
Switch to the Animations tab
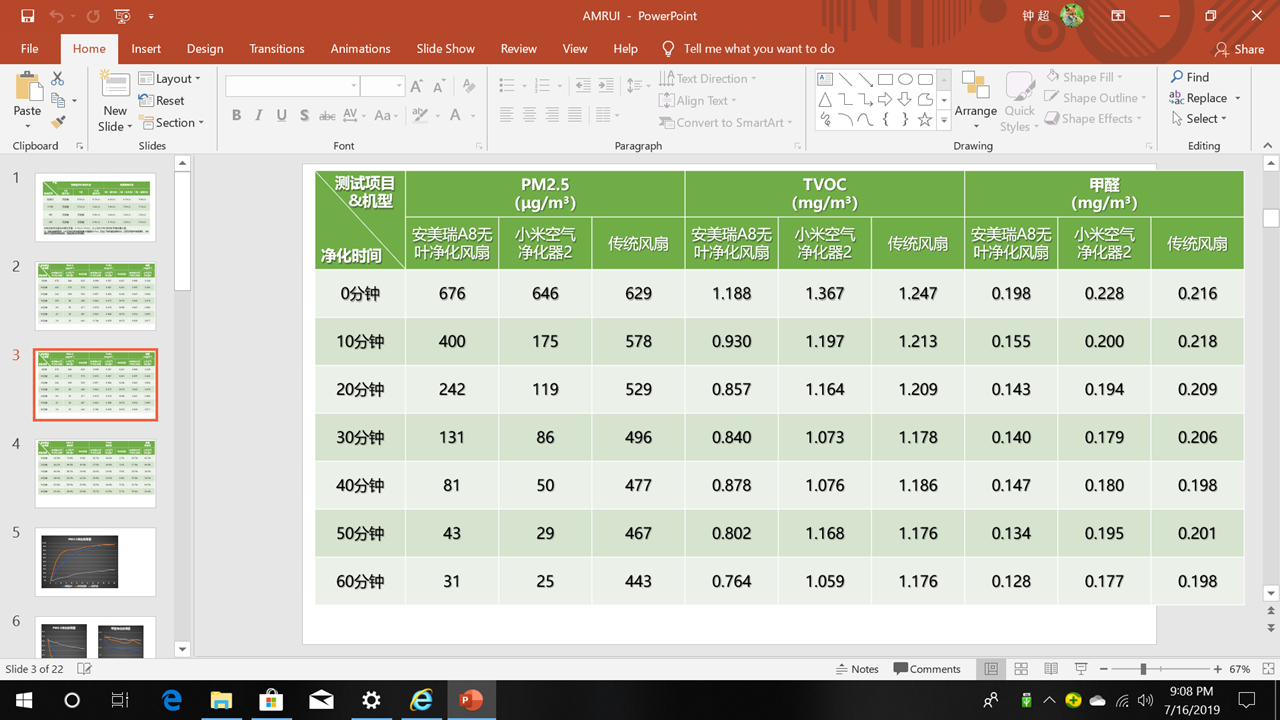coord(360,48)
